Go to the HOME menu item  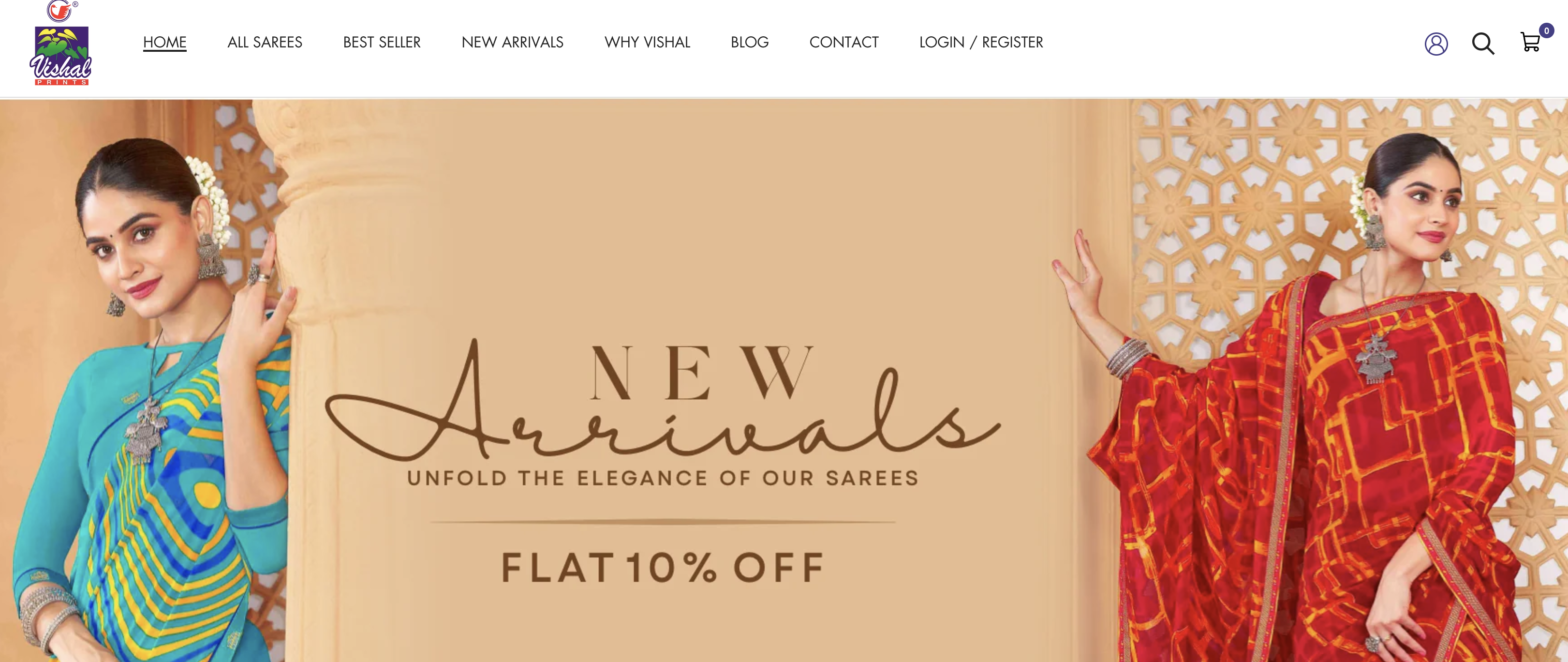pyautogui.click(x=165, y=42)
